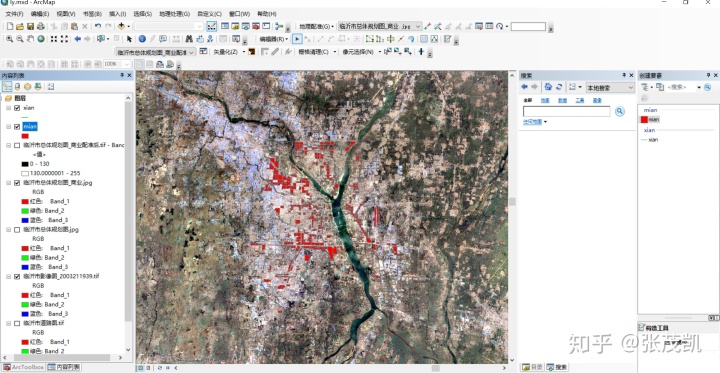Collapse the mian layer tree node
720x373 pixels.
click(9, 126)
